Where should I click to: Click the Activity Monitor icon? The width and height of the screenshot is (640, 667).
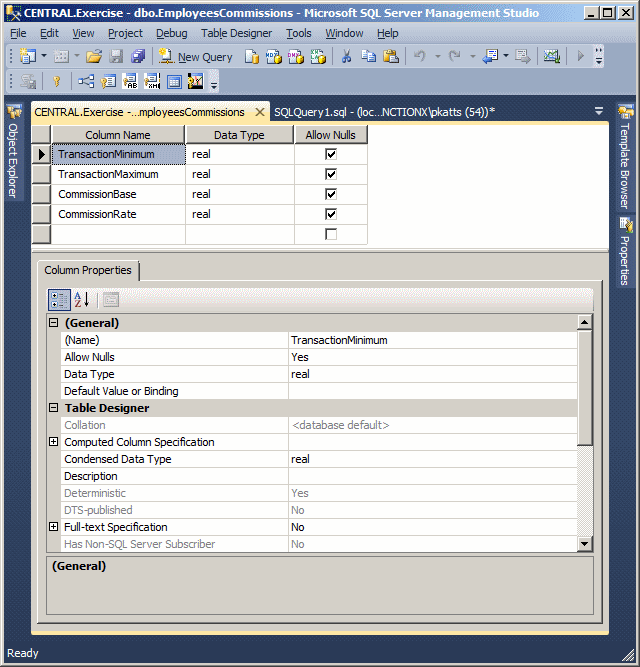coord(552,56)
